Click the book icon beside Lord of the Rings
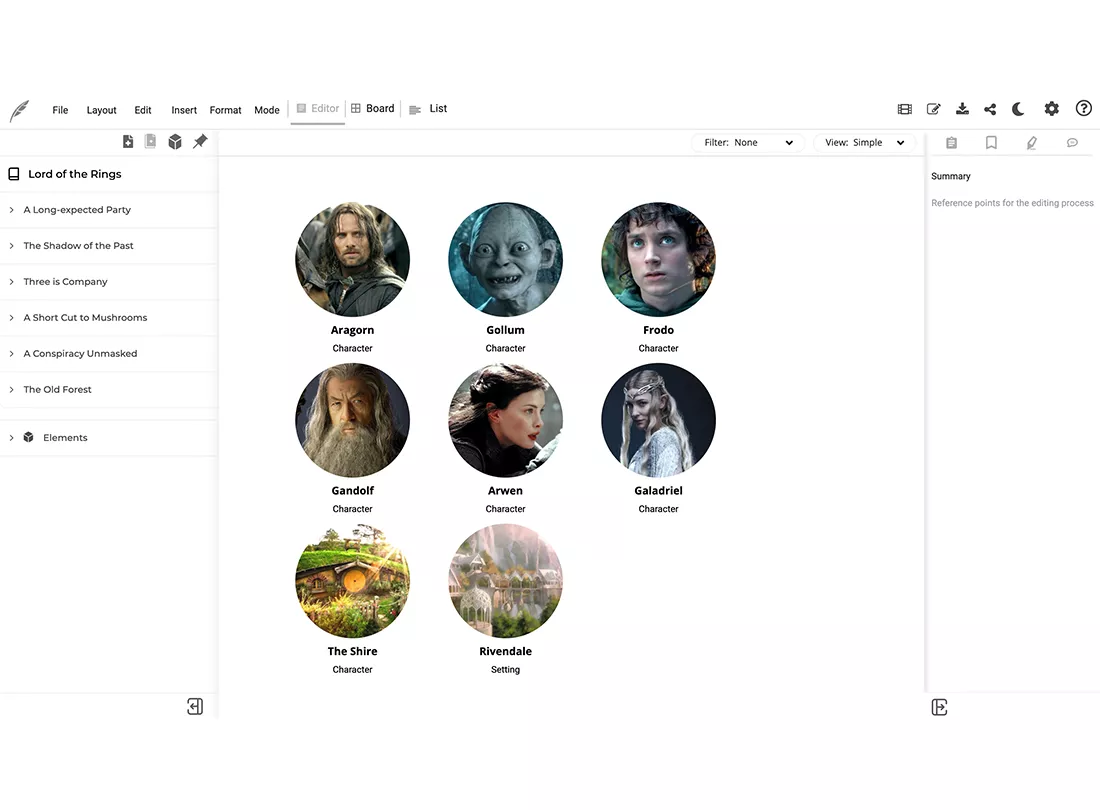The image size is (1100, 810). point(13,174)
